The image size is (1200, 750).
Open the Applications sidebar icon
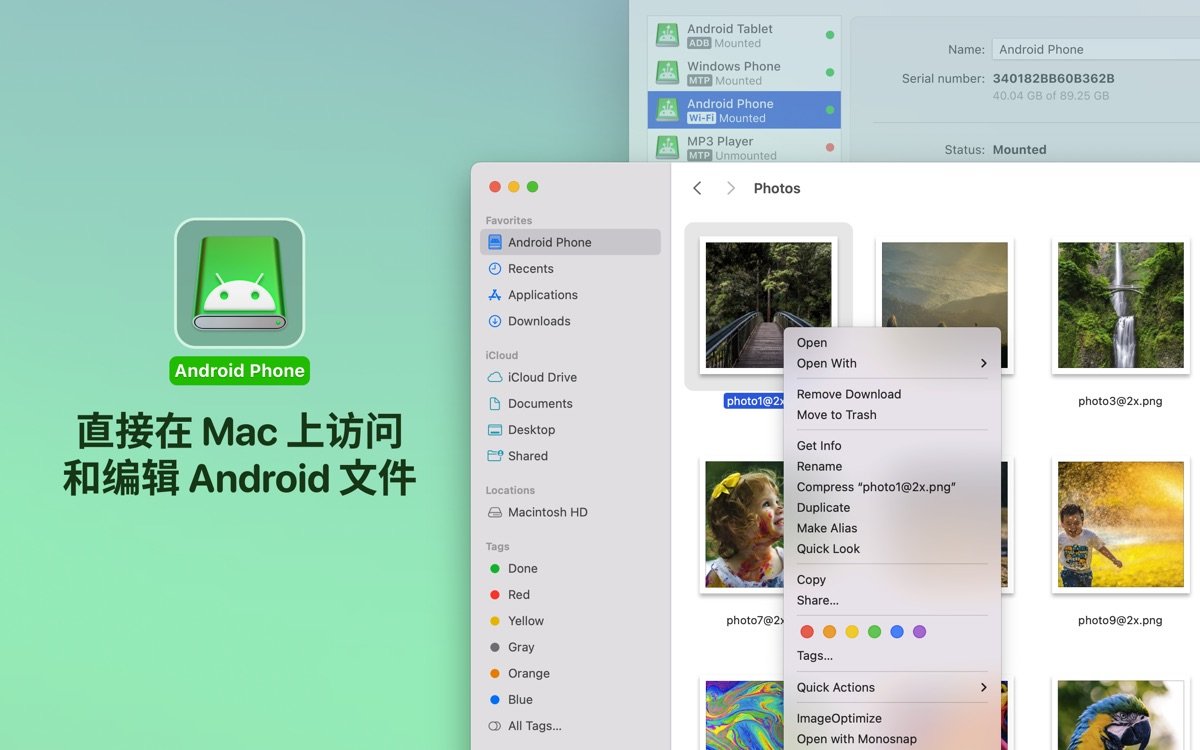pos(494,295)
